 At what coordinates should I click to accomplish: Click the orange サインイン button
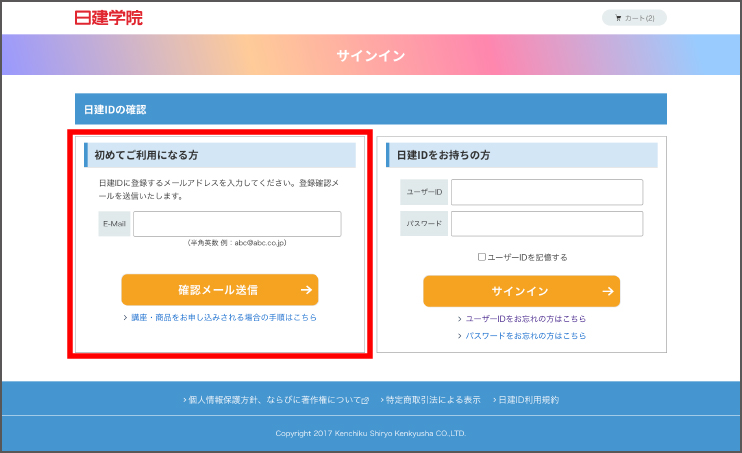(x=521, y=291)
